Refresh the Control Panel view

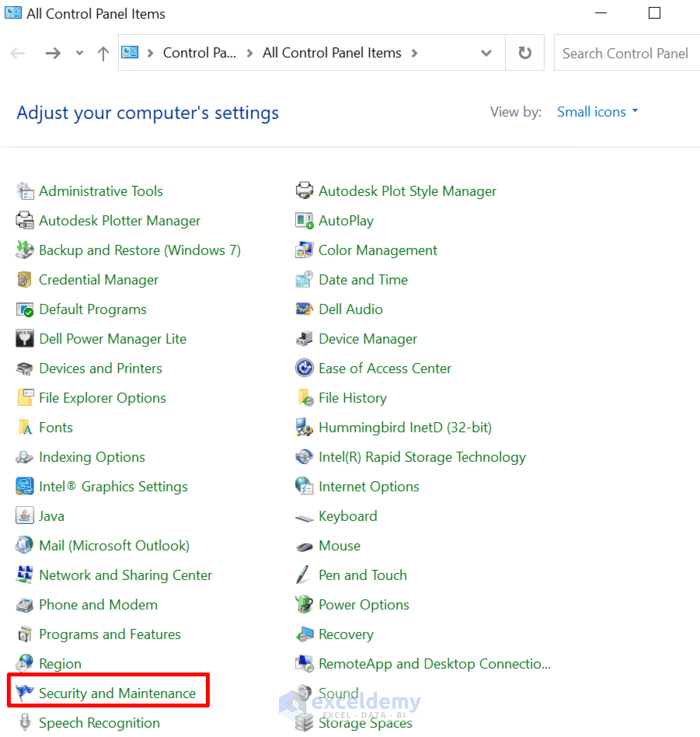525,53
